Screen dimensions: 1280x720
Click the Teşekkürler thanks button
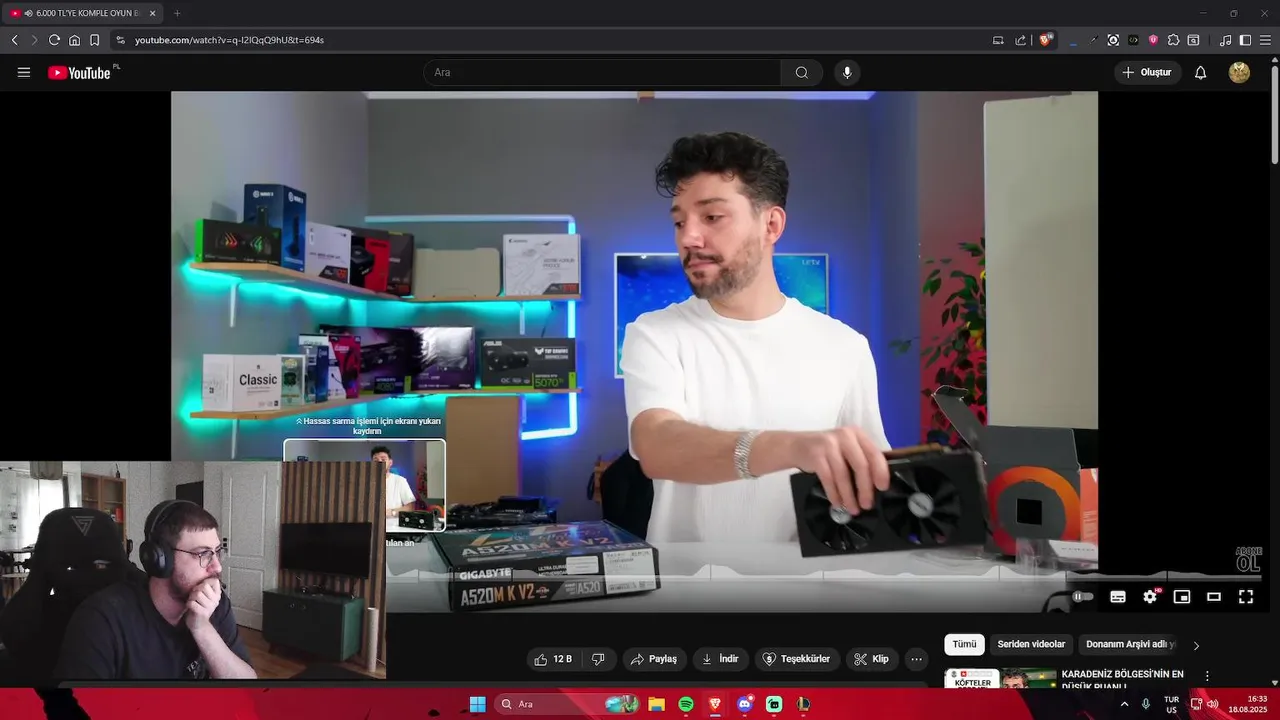pyautogui.click(x=797, y=659)
